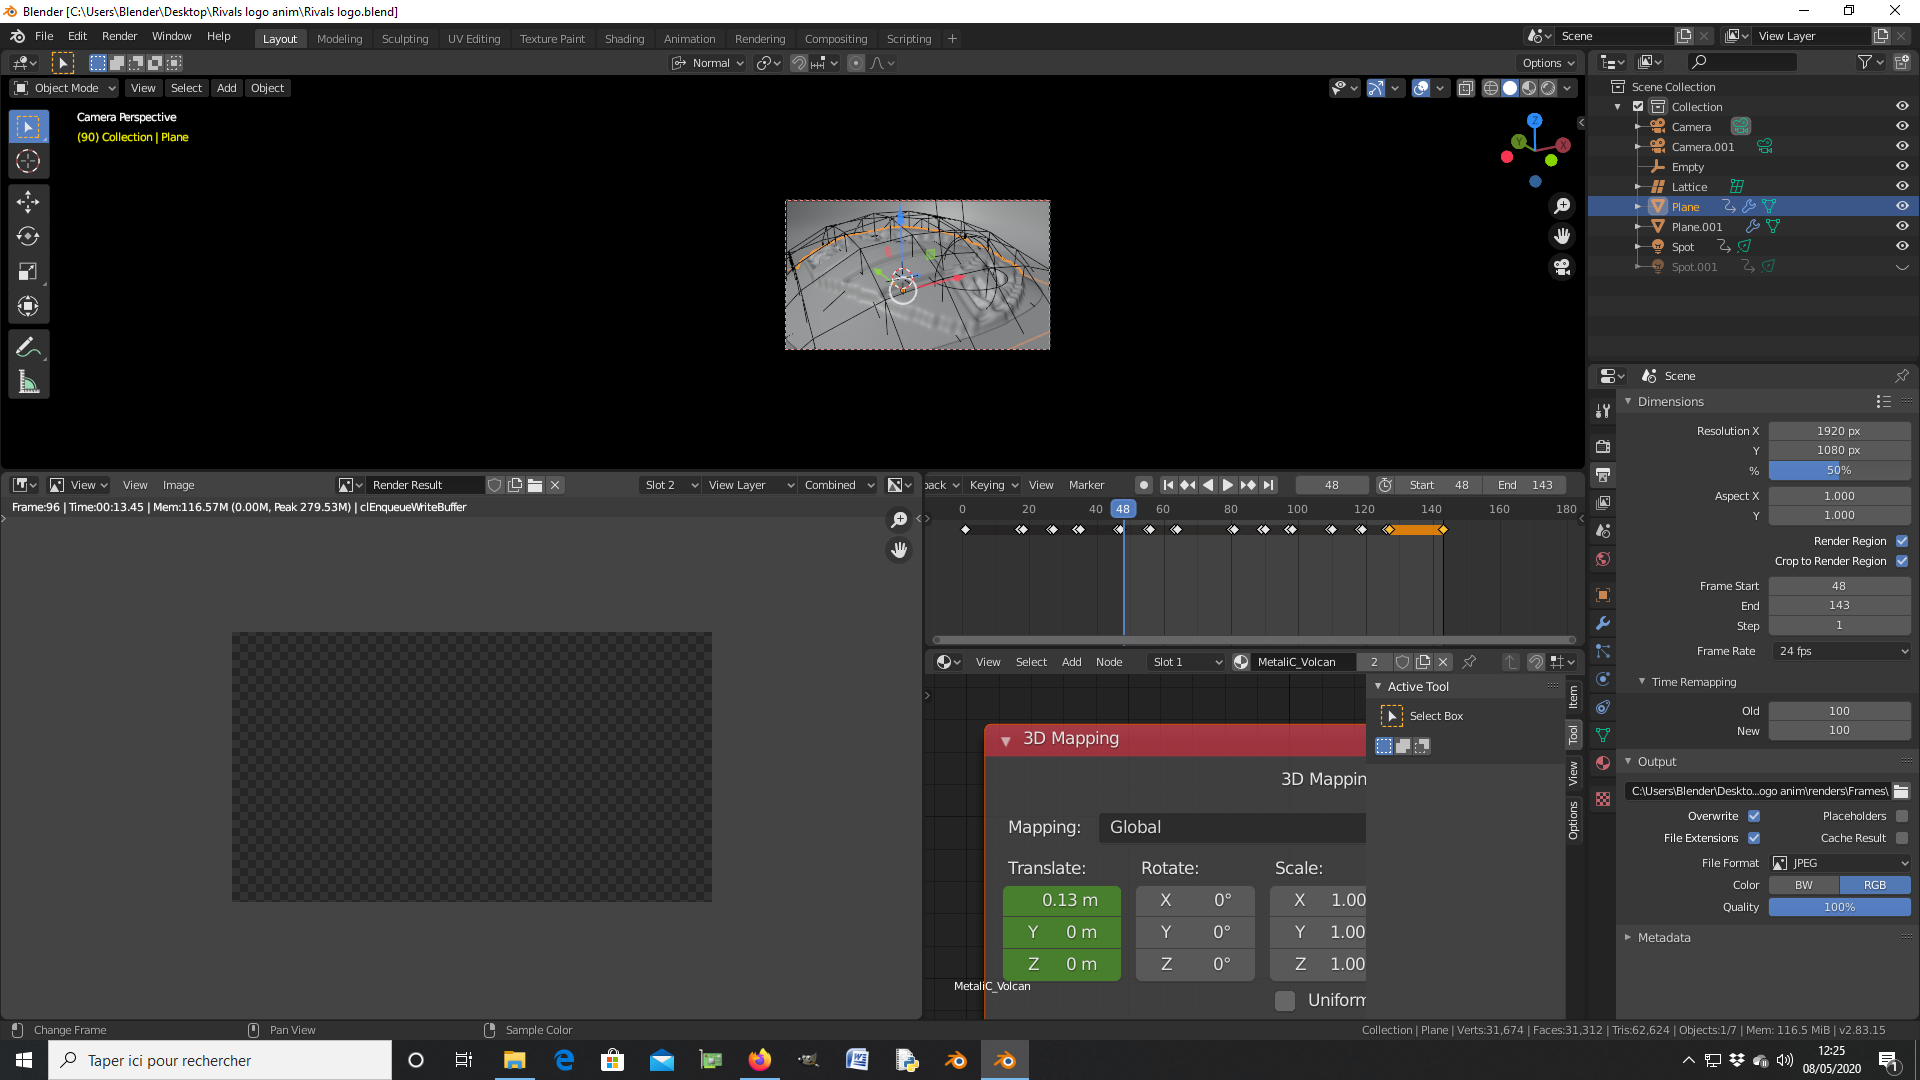Open output path folder browse icon
Viewport: 1920px width, 1080px height.
pyautogui.click(x=1901, y=791)
